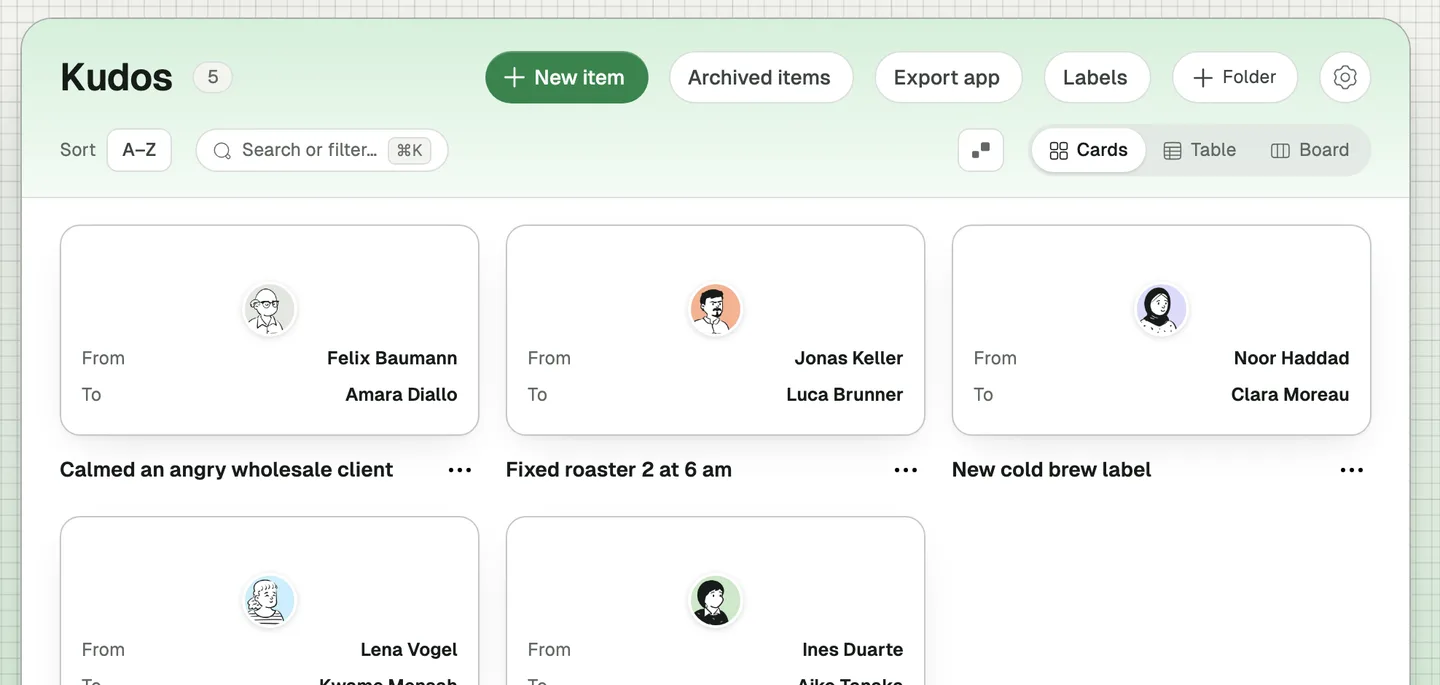Add a new Folder

coord(1235,77)
